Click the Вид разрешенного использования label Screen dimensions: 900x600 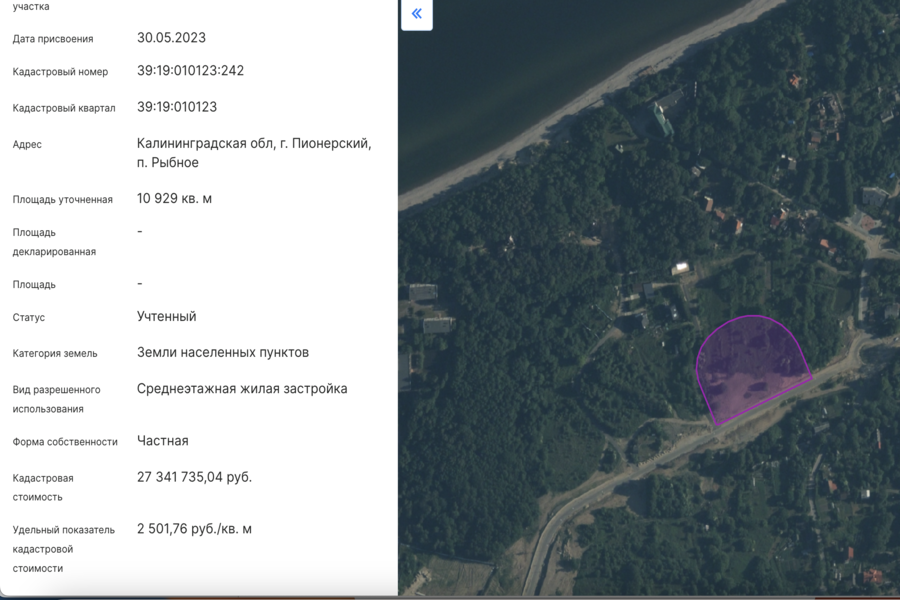(57, 398)
